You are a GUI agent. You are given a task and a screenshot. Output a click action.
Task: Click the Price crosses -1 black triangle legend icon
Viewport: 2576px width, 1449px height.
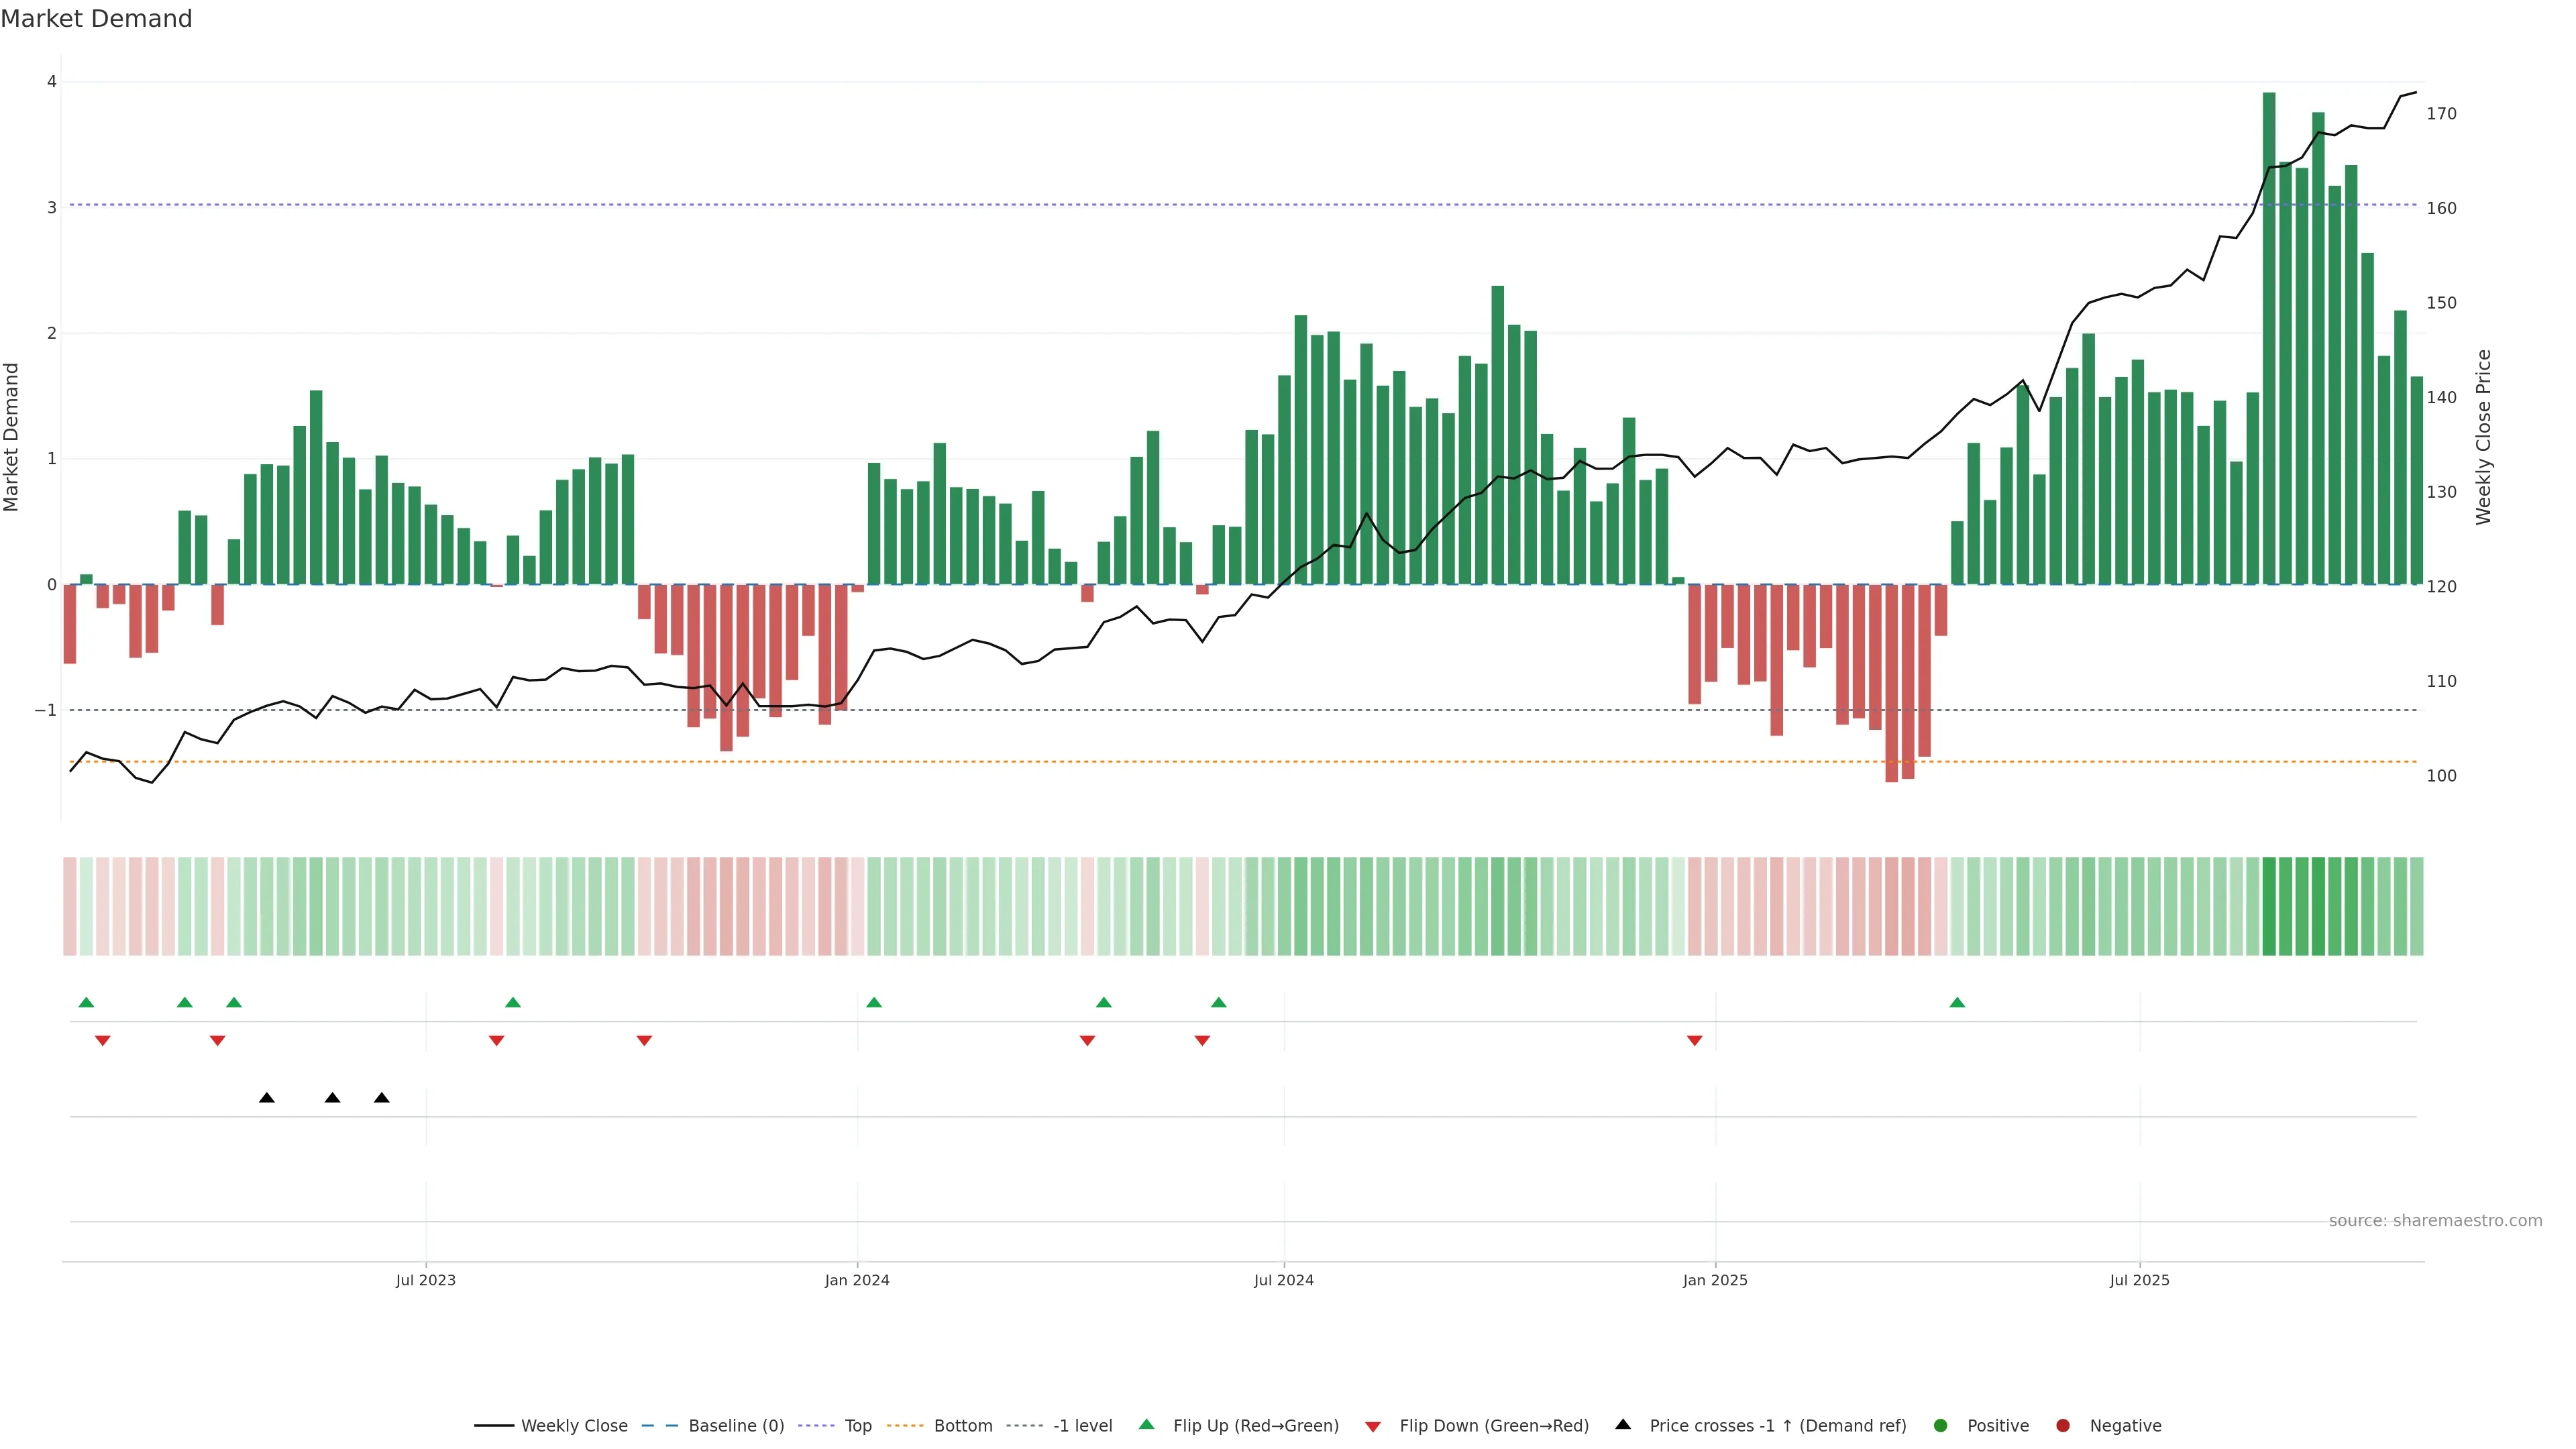1623,1425
